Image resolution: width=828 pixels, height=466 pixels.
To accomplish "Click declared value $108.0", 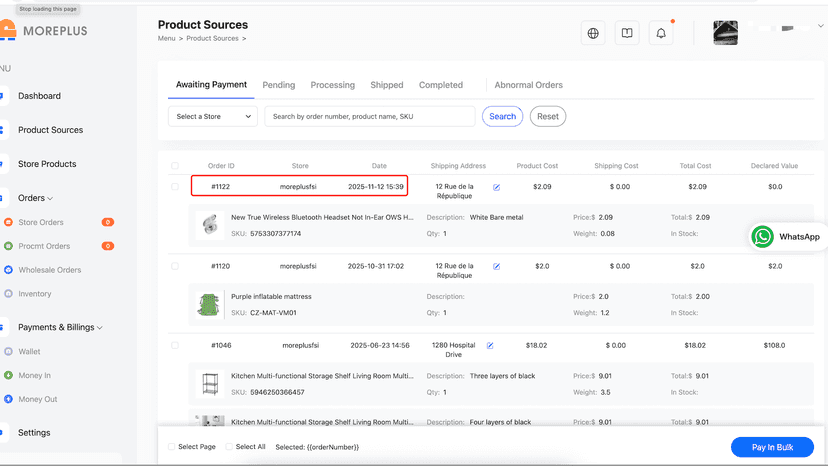I will point(774,346).
